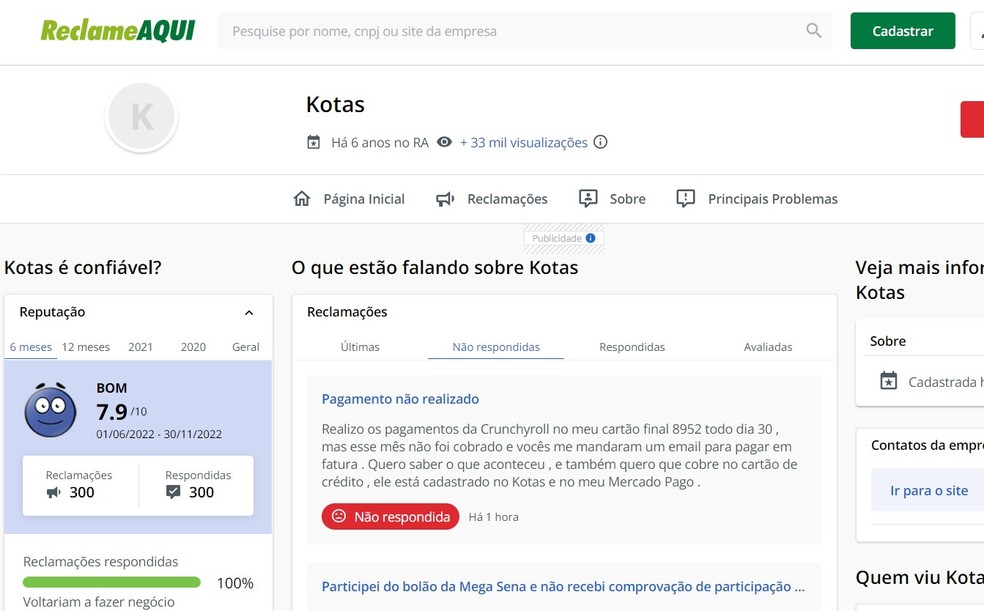Select the Geral reputation tab

246,347
